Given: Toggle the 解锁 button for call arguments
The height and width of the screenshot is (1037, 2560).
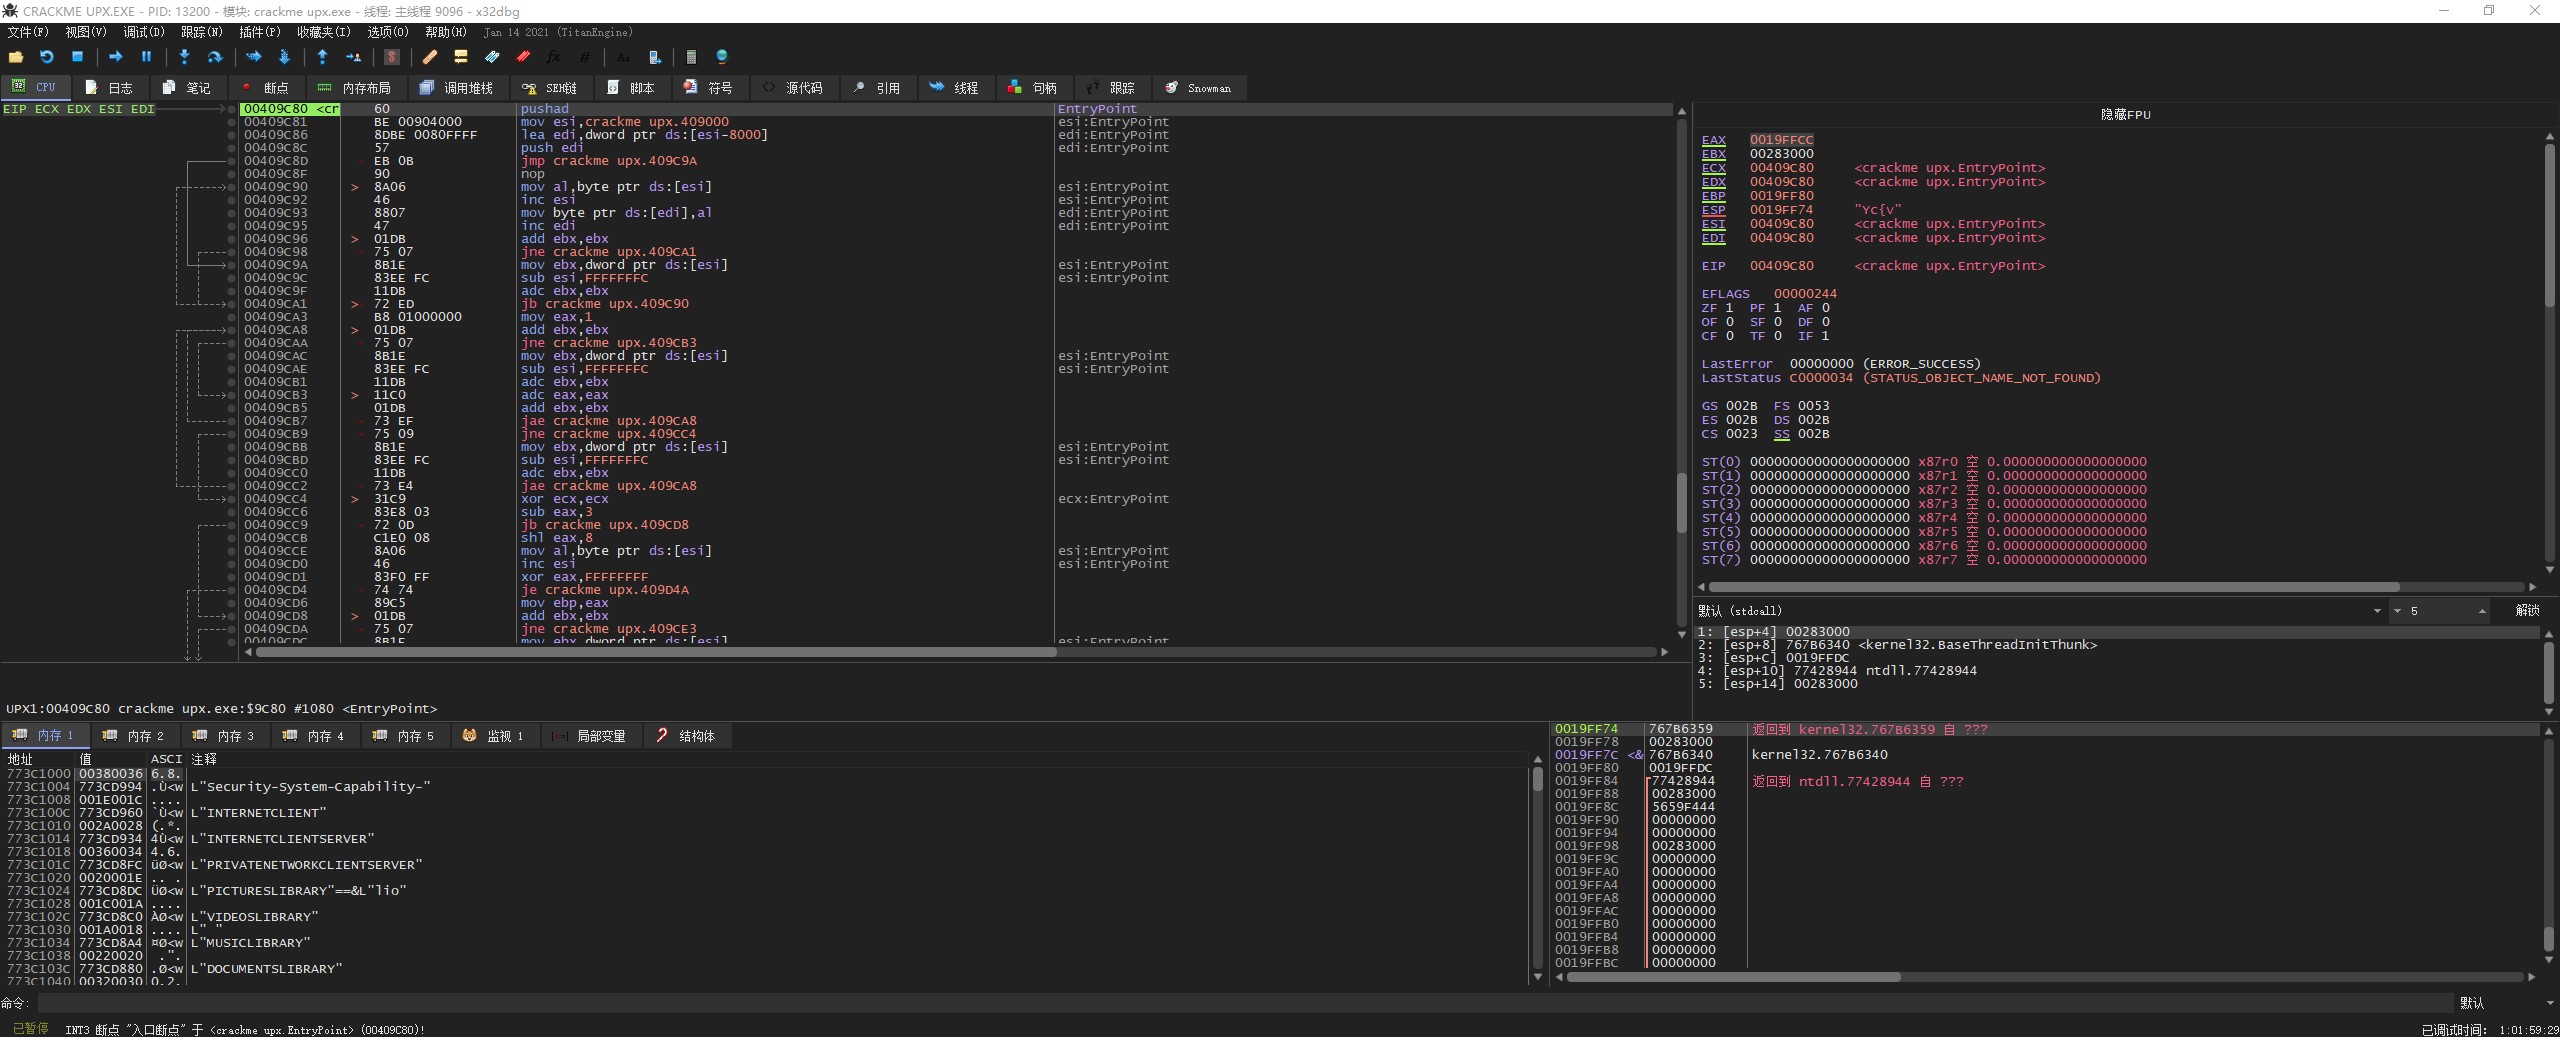Looking at the screenshot, I should point(2527,611).
